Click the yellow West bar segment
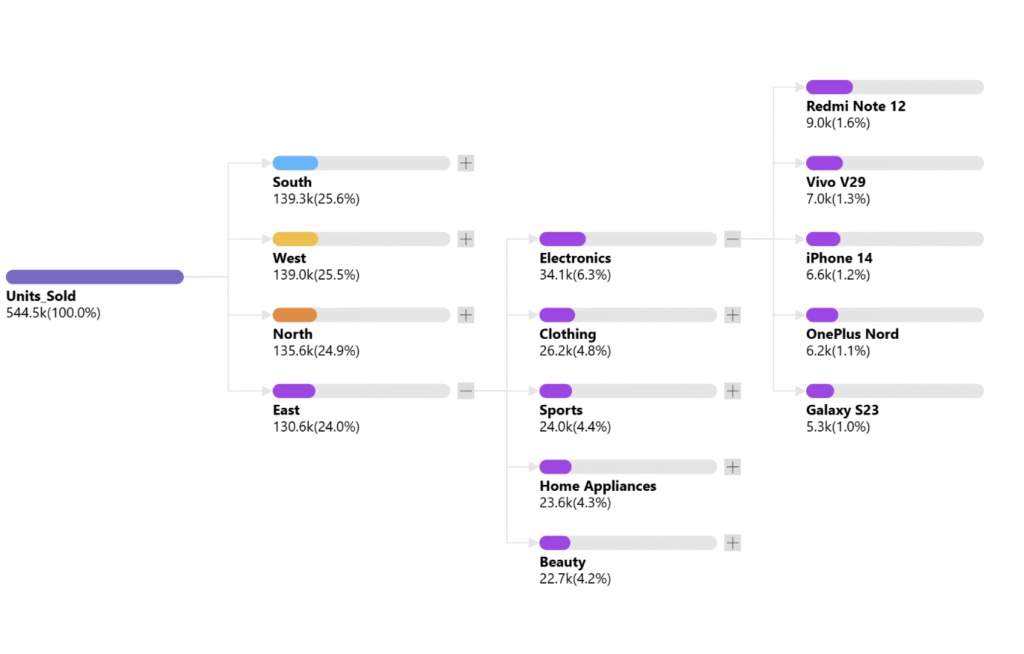The image size is (1024, 654). point(294,238)
